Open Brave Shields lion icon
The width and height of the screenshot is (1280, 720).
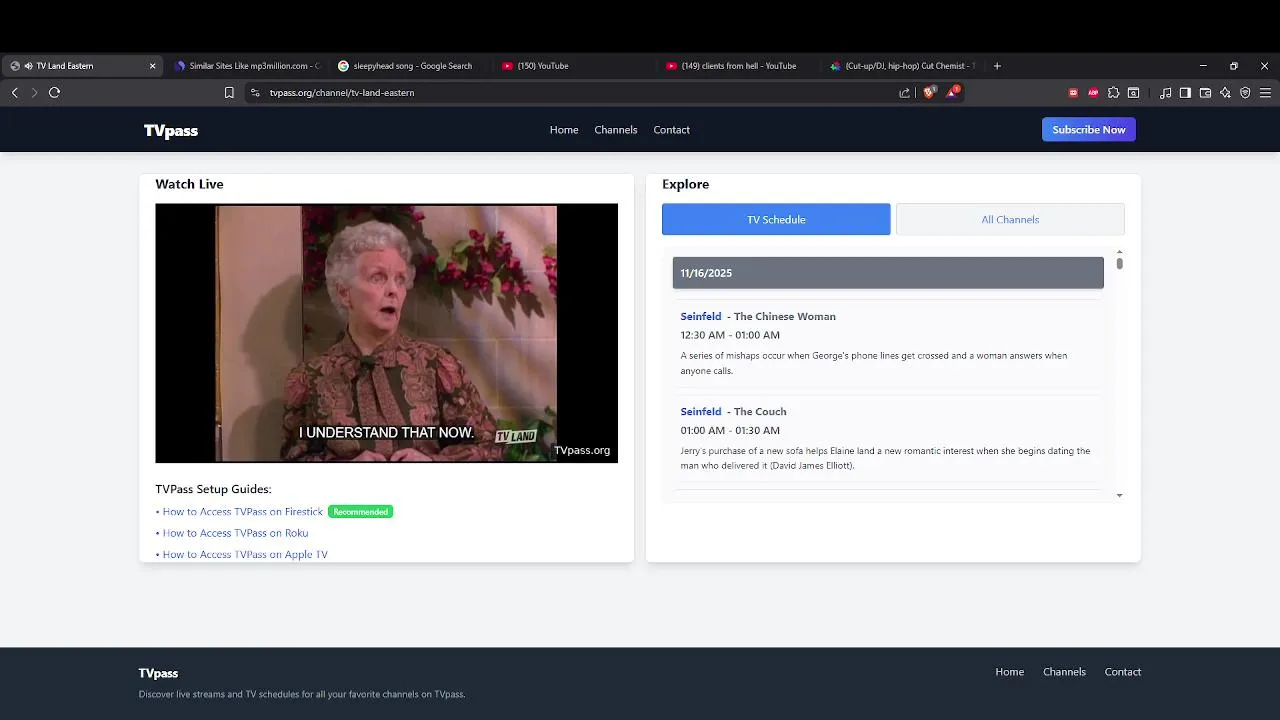coord(929,92)
